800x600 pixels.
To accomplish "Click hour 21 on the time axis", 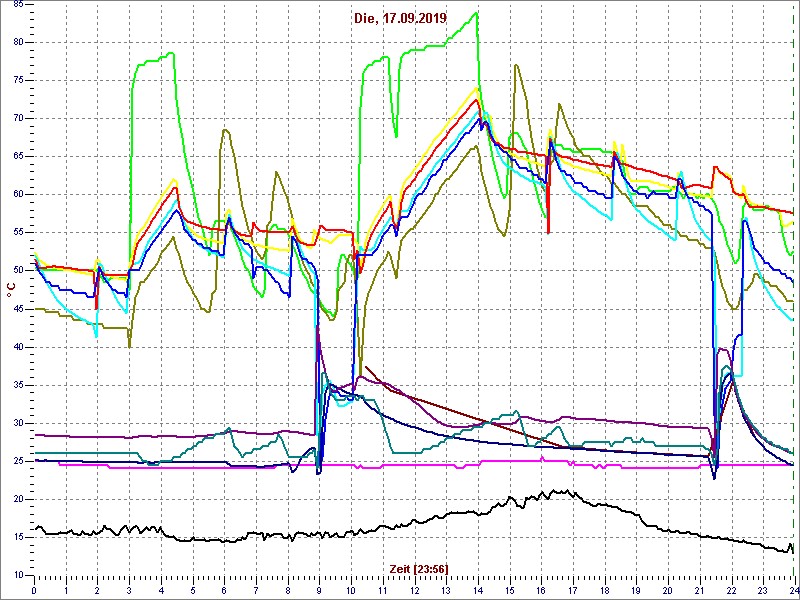I will point(698,591).
